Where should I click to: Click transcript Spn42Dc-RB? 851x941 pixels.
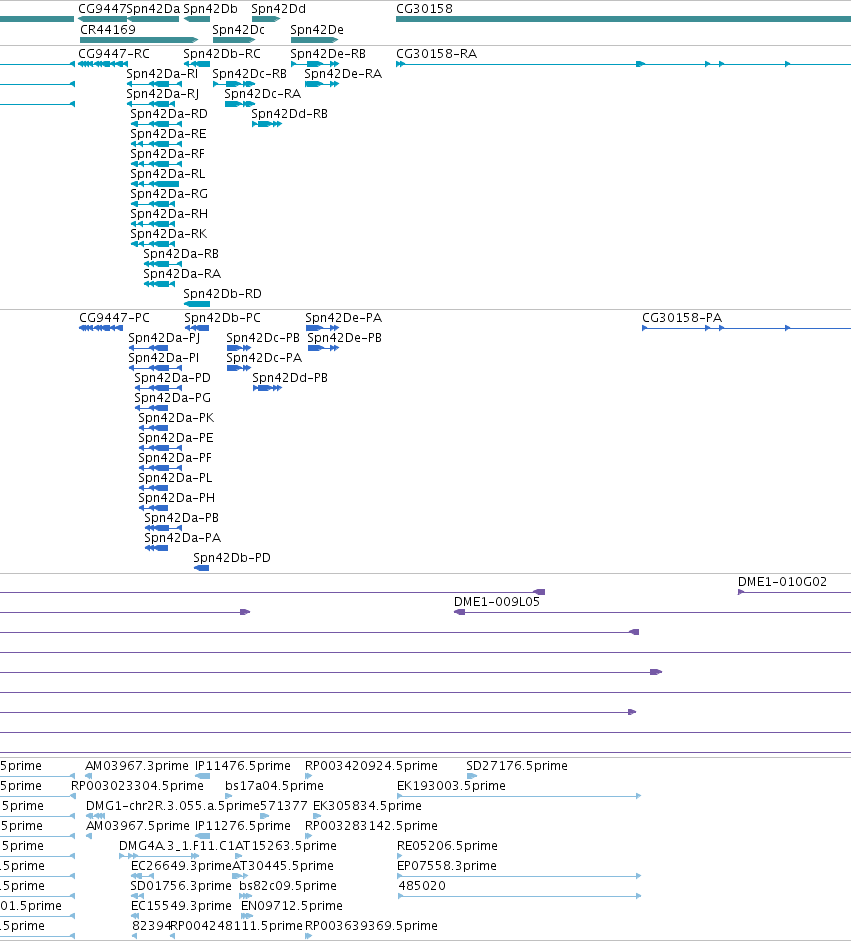coord(250,73)
